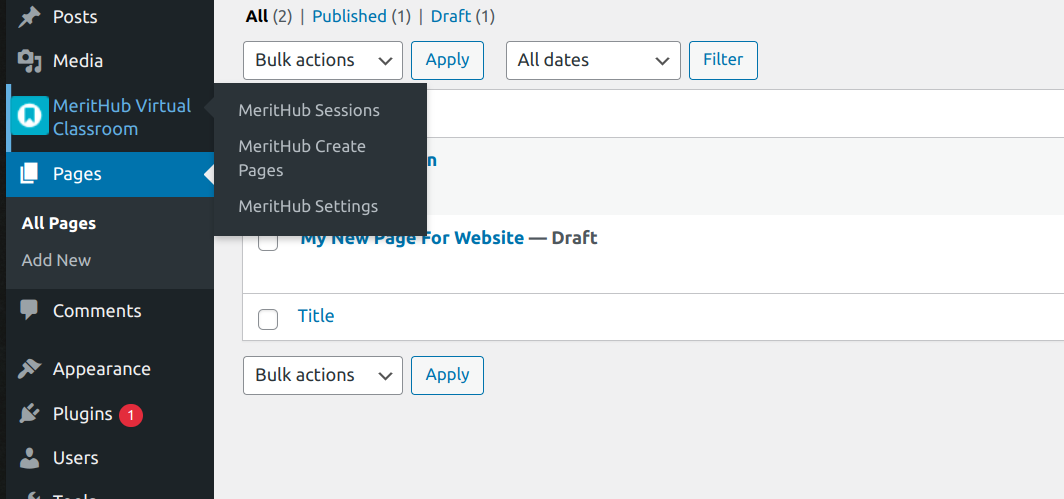Open the All dates dropdown
The image size is (1064, 499).
593,60
